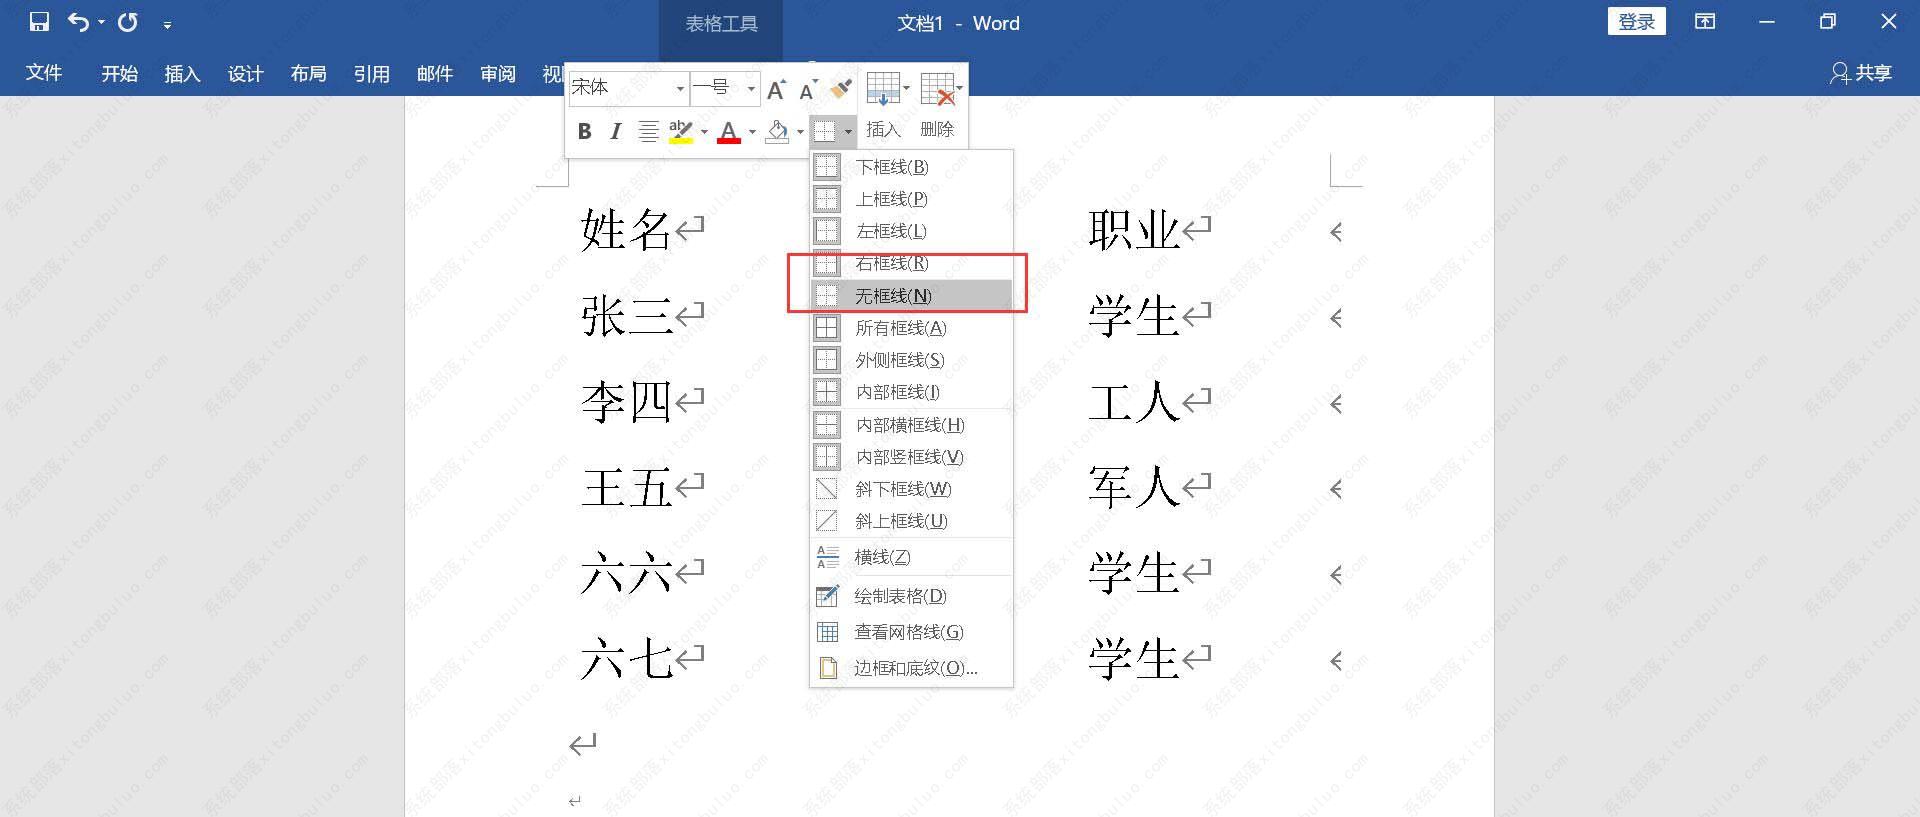This screenshot has width=1920, height=817.
Task: Click the 登录 sign-in button
Action: click(x=1636, y=22)
